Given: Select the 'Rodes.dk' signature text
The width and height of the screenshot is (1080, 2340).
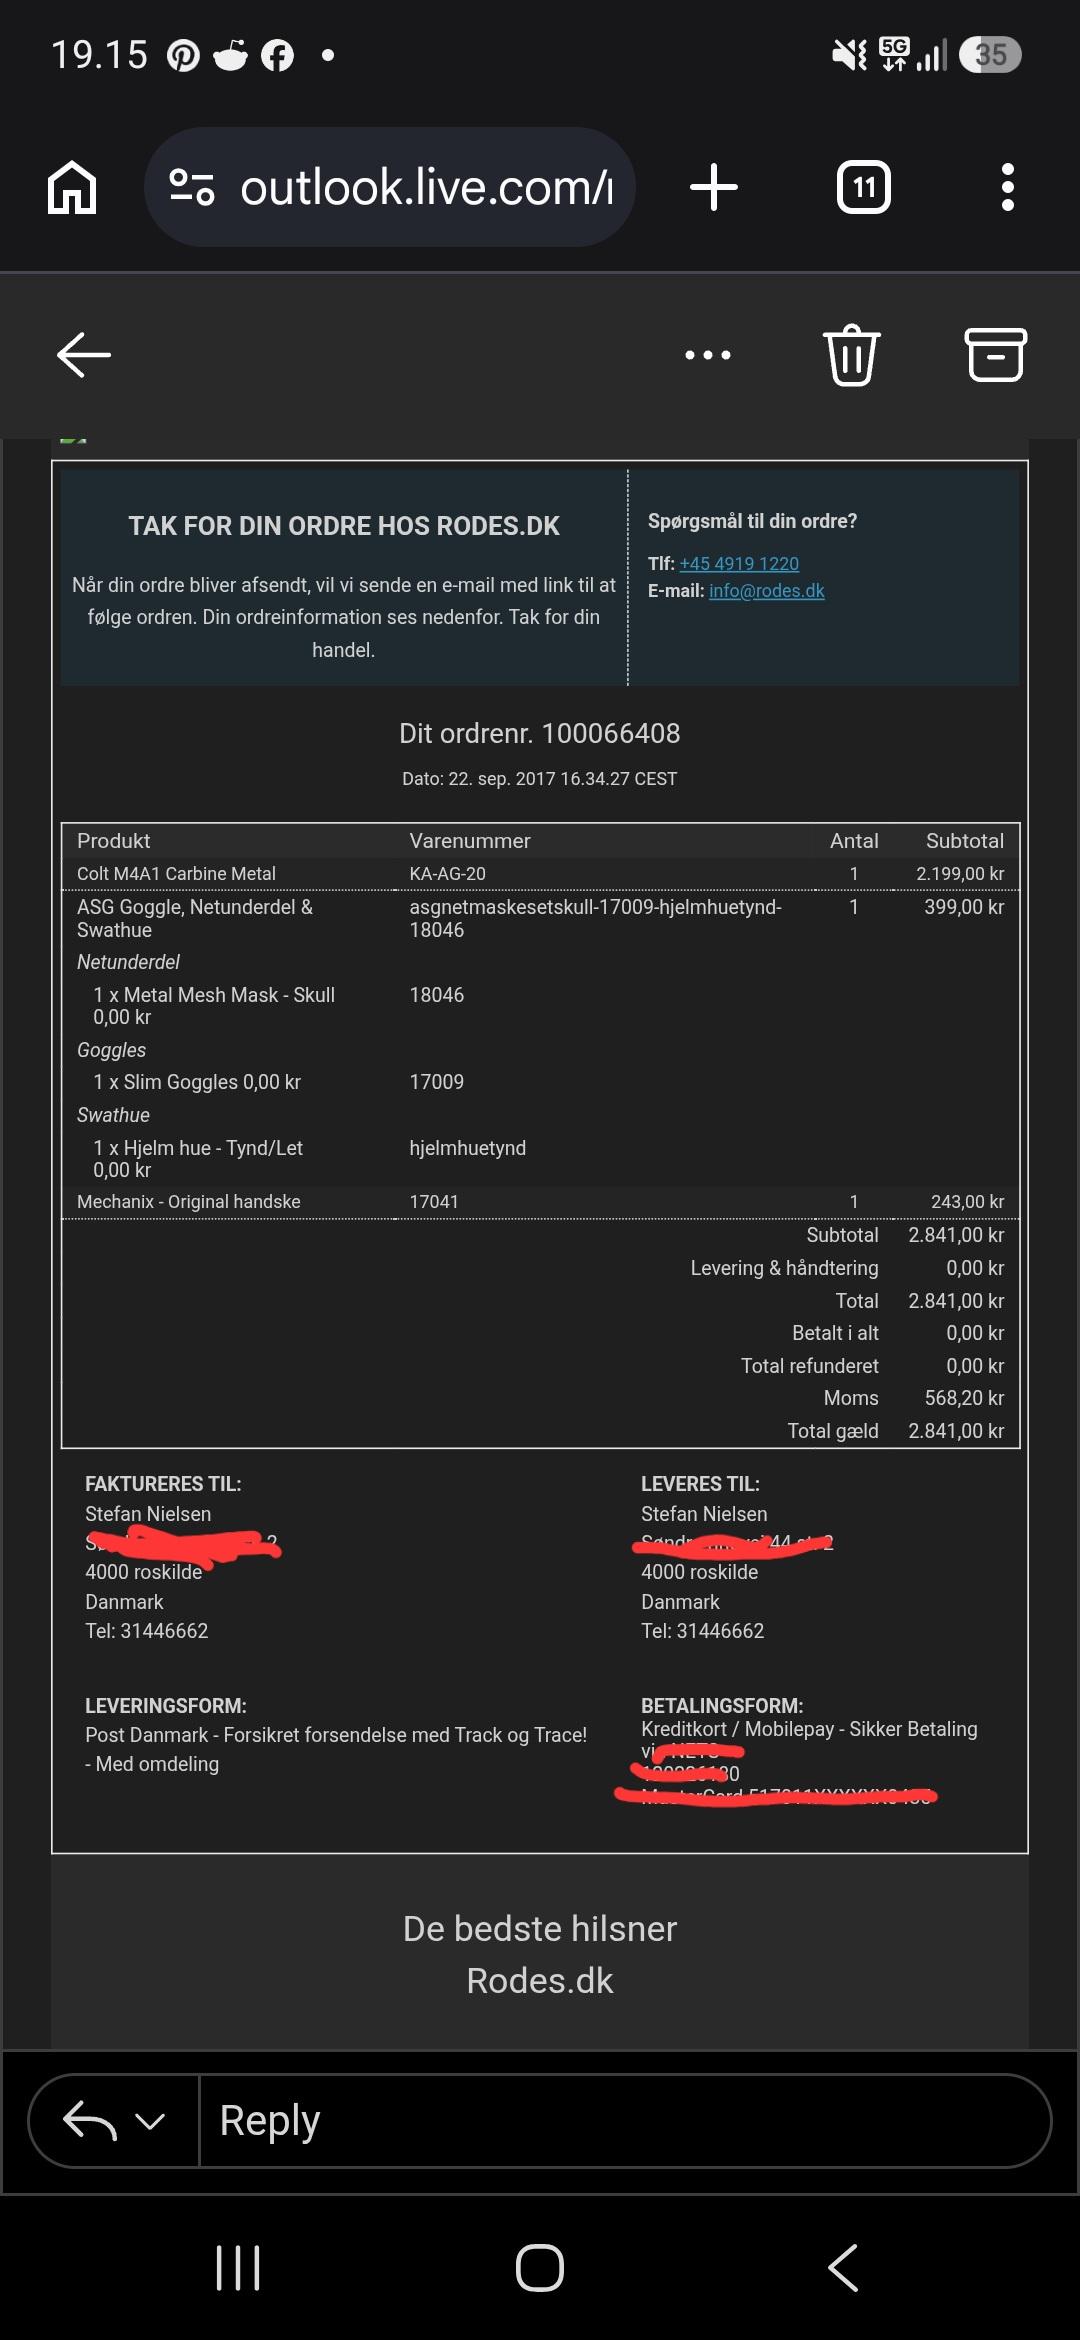Looking at the screenshot, I should coord(540,1981).
